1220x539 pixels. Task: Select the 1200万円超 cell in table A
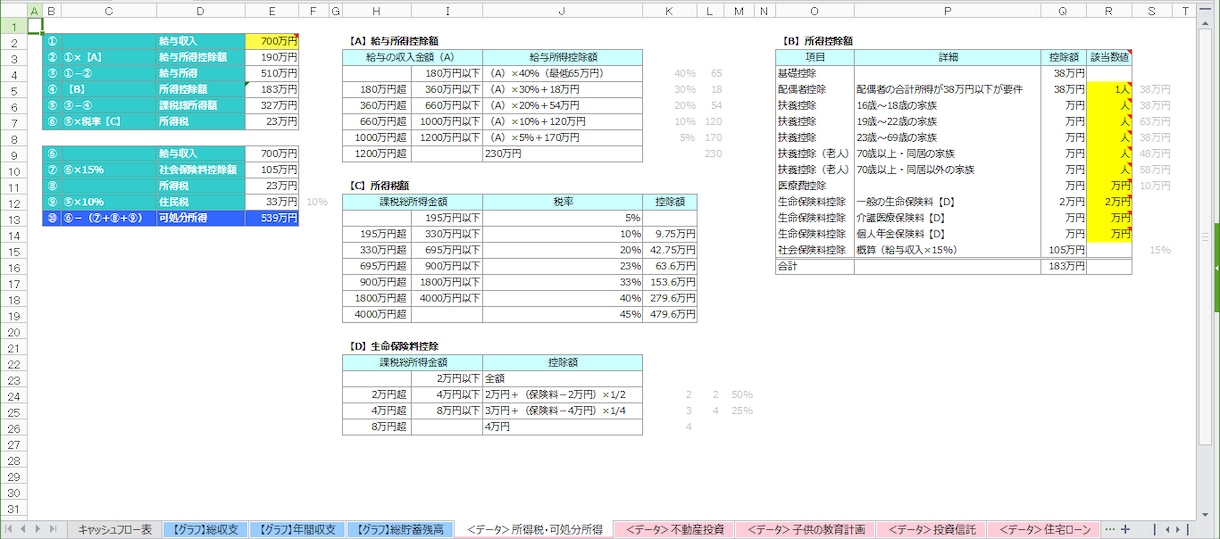coord(377,154)
